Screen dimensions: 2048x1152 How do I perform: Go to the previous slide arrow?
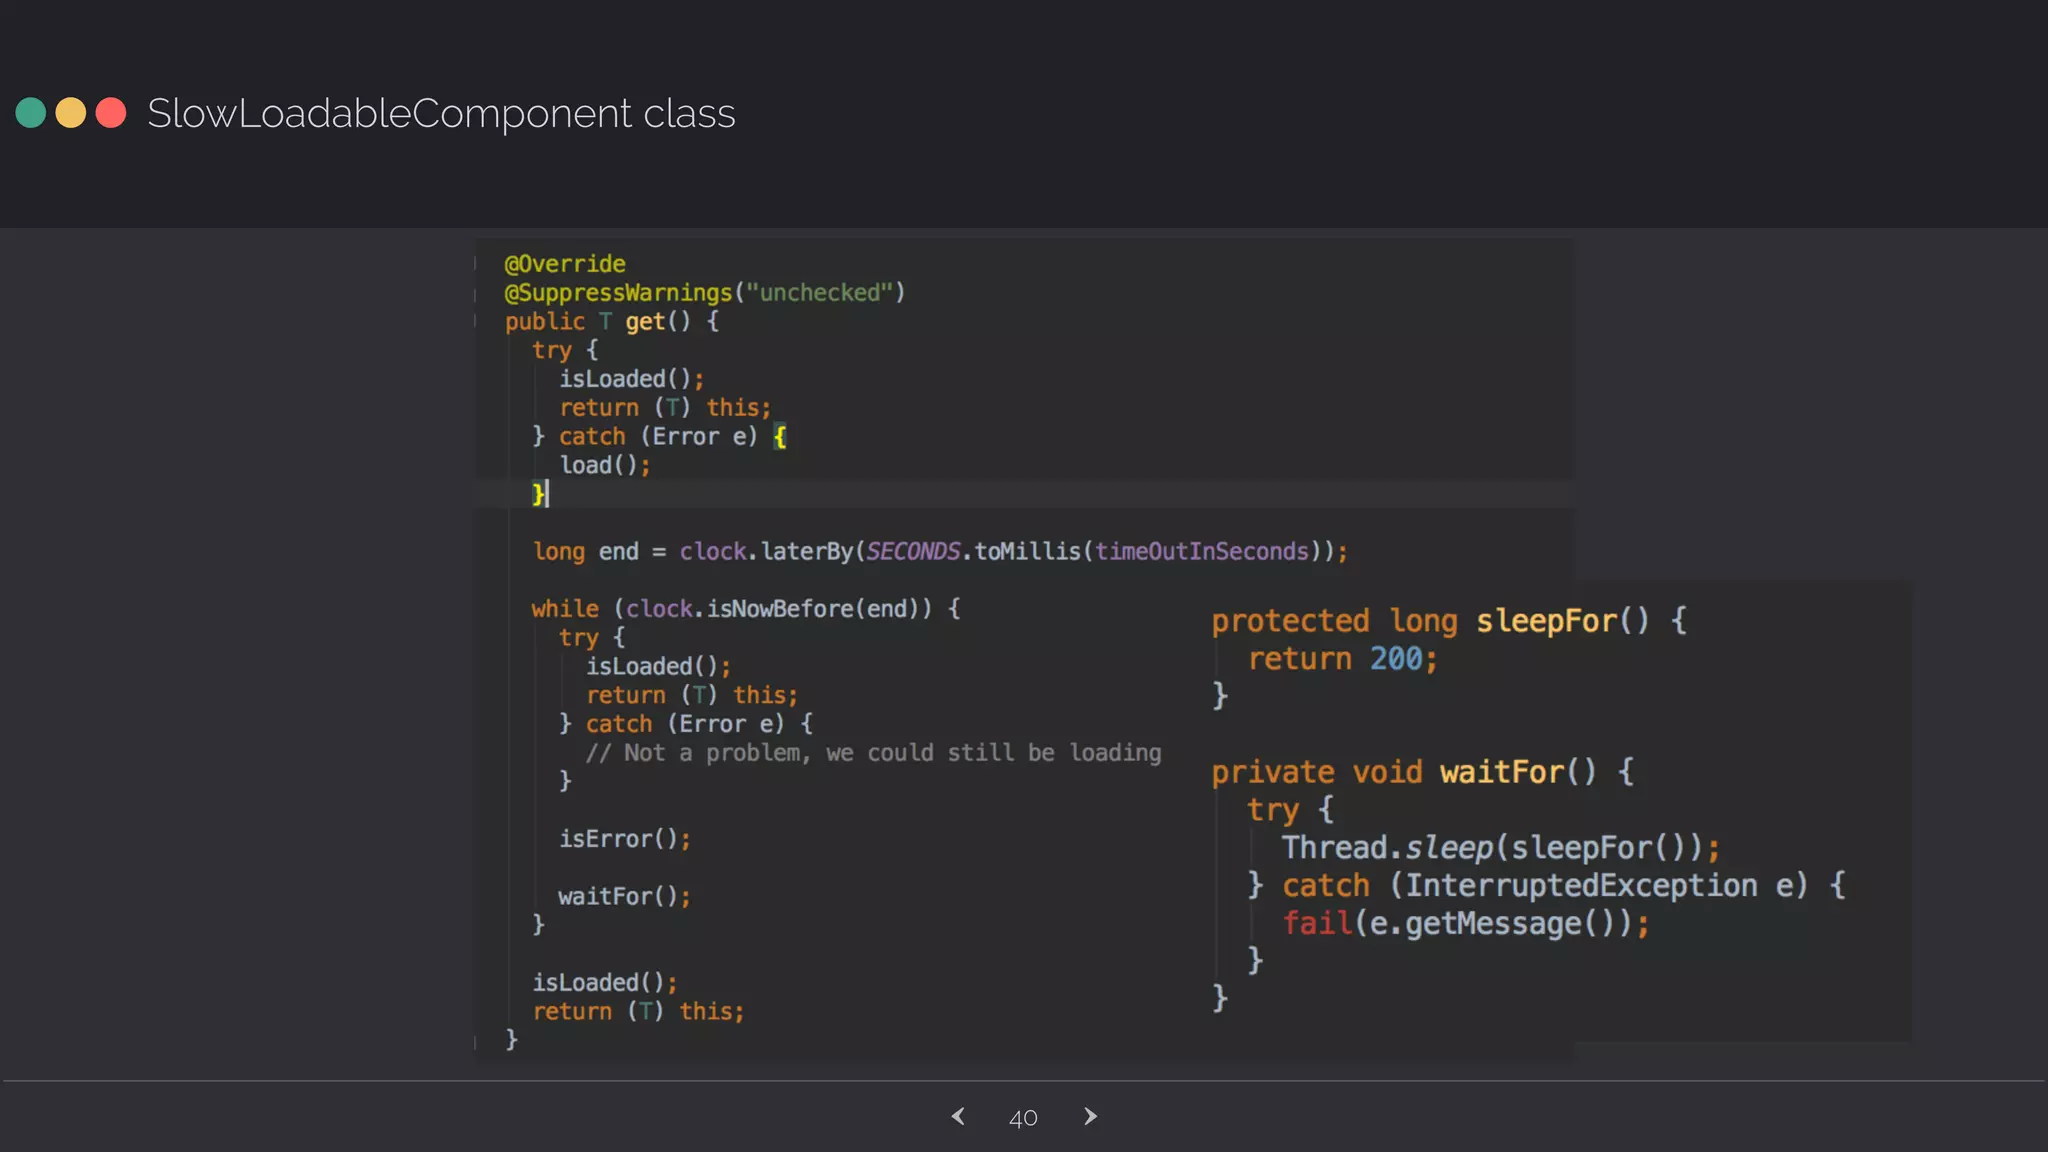click(x=958, y=1116)
